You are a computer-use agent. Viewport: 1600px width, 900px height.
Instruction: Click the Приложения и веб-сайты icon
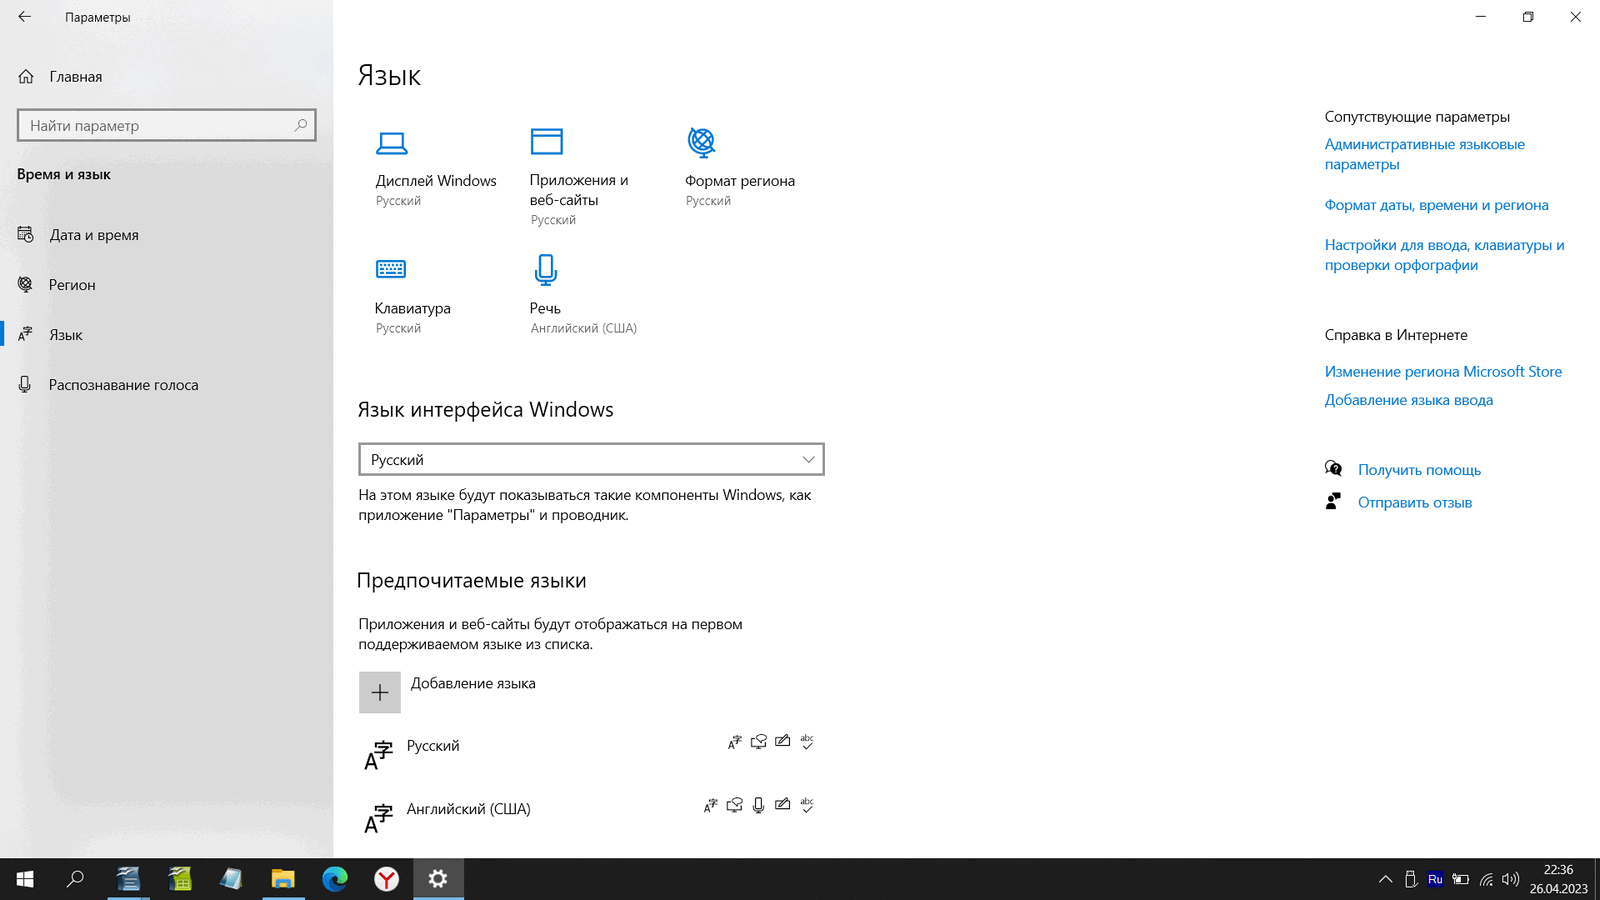[x=546, y=142]
